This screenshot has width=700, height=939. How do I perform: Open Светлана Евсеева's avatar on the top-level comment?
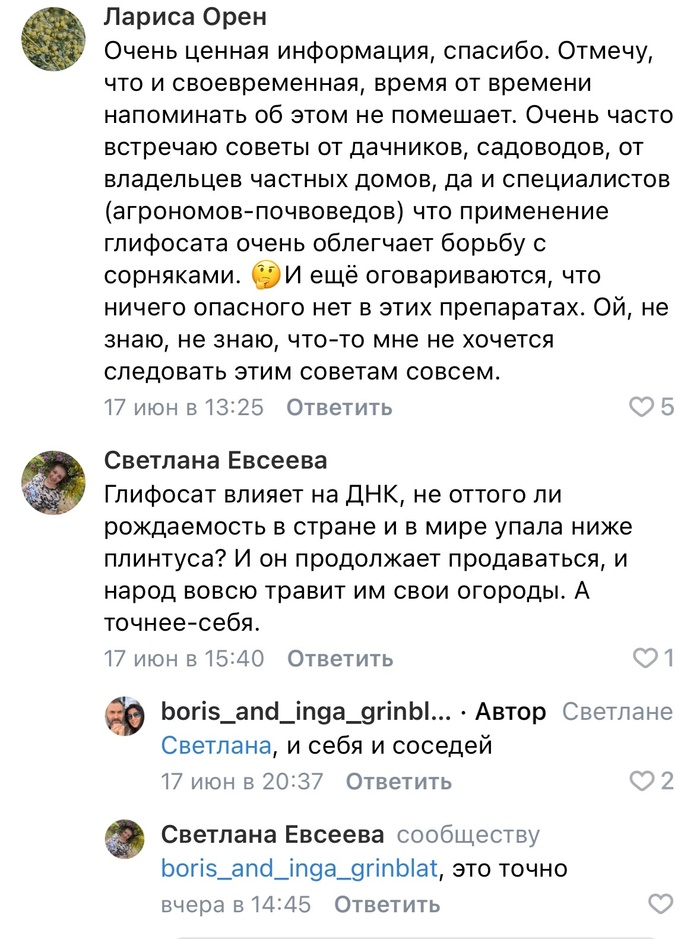[53, 481]
